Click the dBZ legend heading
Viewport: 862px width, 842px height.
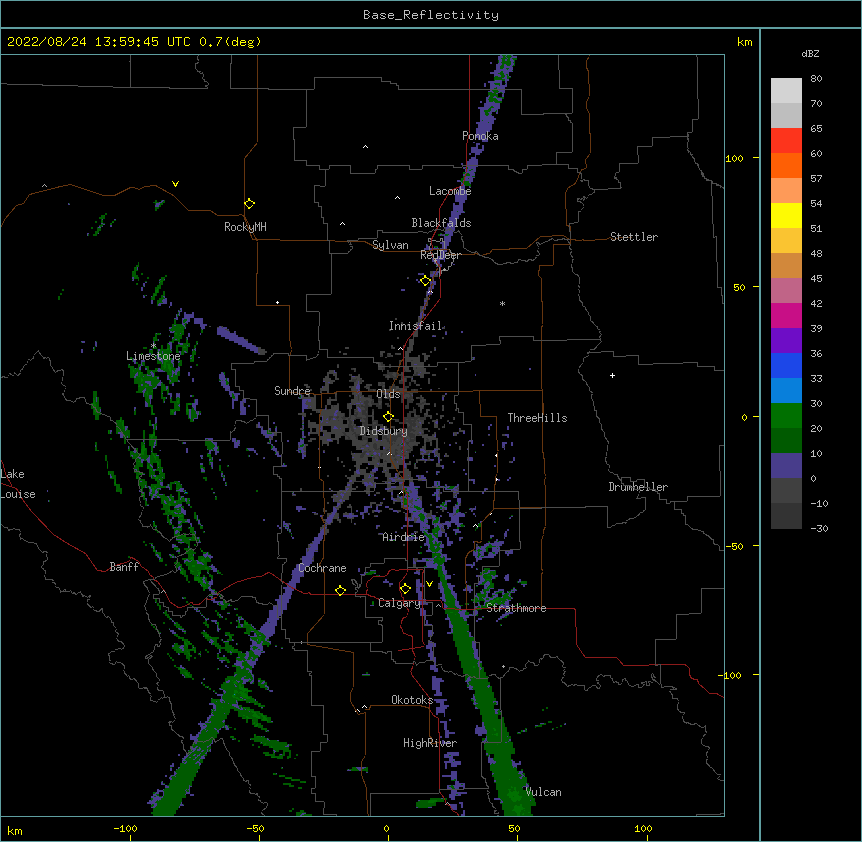click(810, 53)
